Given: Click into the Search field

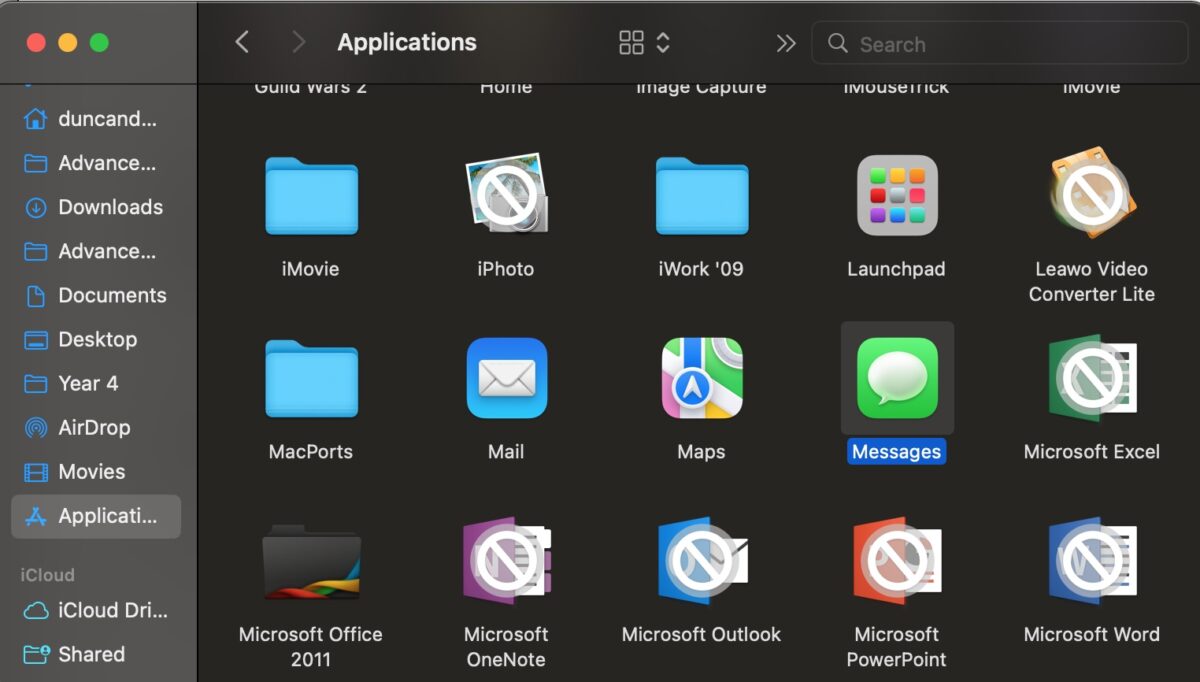Looking at the screenshot, I should pyautogui.click(x=999, y=43).
